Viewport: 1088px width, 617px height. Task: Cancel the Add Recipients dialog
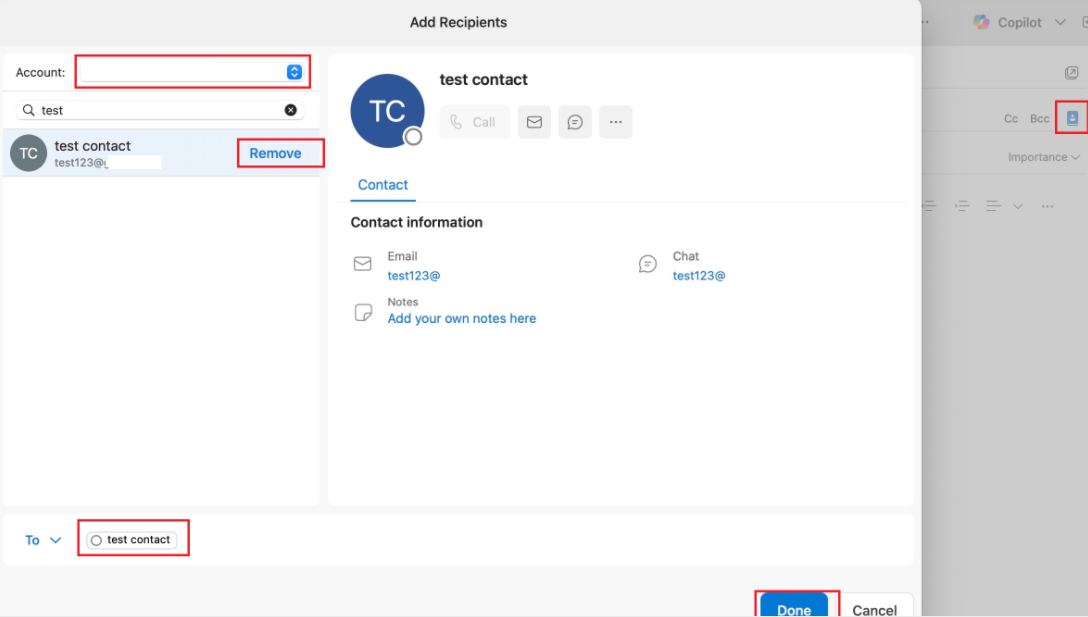point(874,606)
